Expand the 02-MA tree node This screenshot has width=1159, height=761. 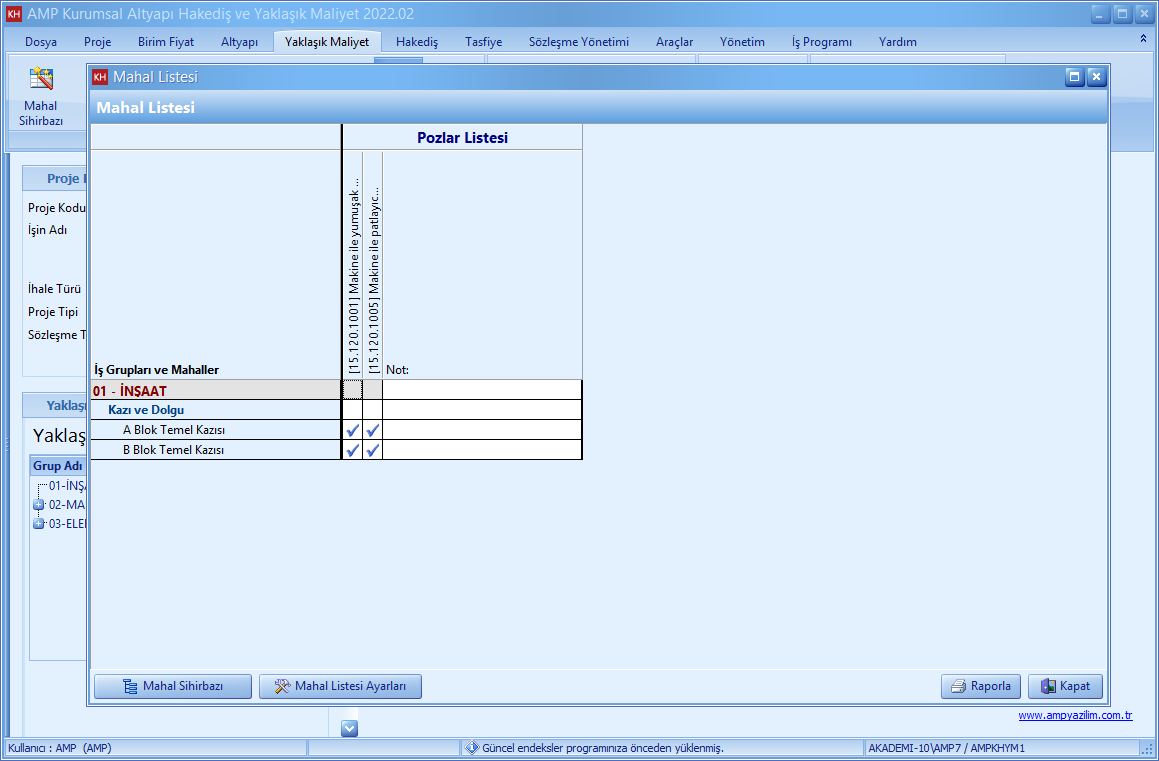click(x=39, y=505)
